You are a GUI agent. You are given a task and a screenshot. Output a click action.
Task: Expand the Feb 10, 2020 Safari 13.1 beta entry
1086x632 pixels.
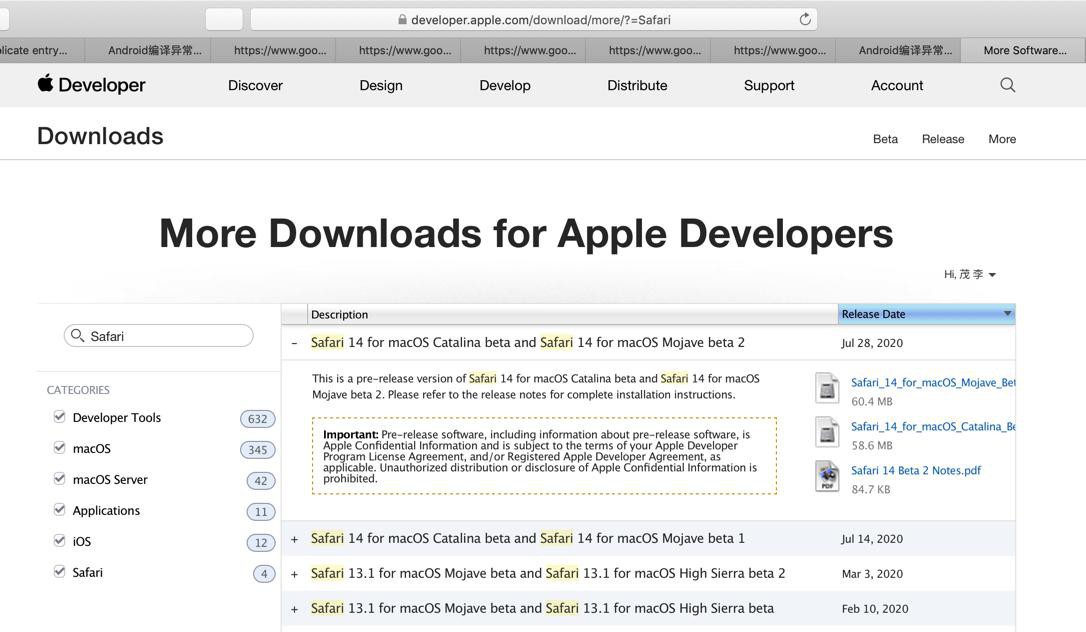click(294, 609)
